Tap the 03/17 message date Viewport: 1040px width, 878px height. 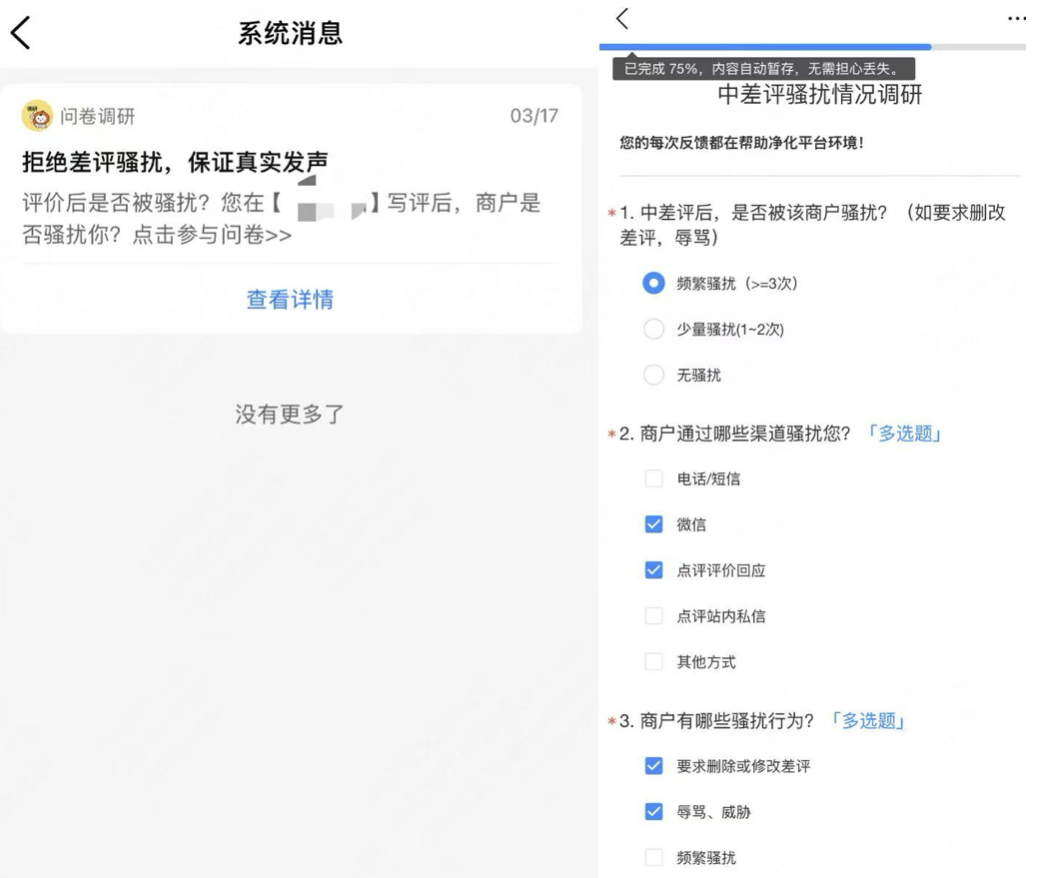point(534,116)
